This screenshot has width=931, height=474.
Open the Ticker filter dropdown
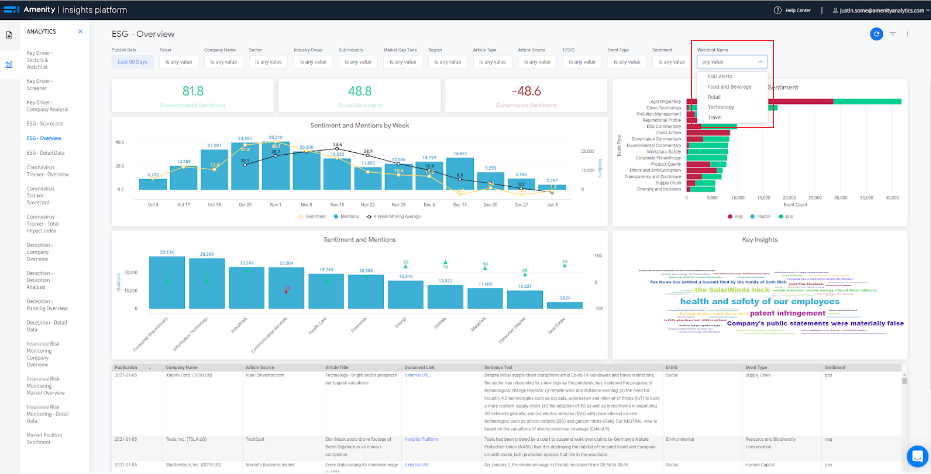pos(177,62)
